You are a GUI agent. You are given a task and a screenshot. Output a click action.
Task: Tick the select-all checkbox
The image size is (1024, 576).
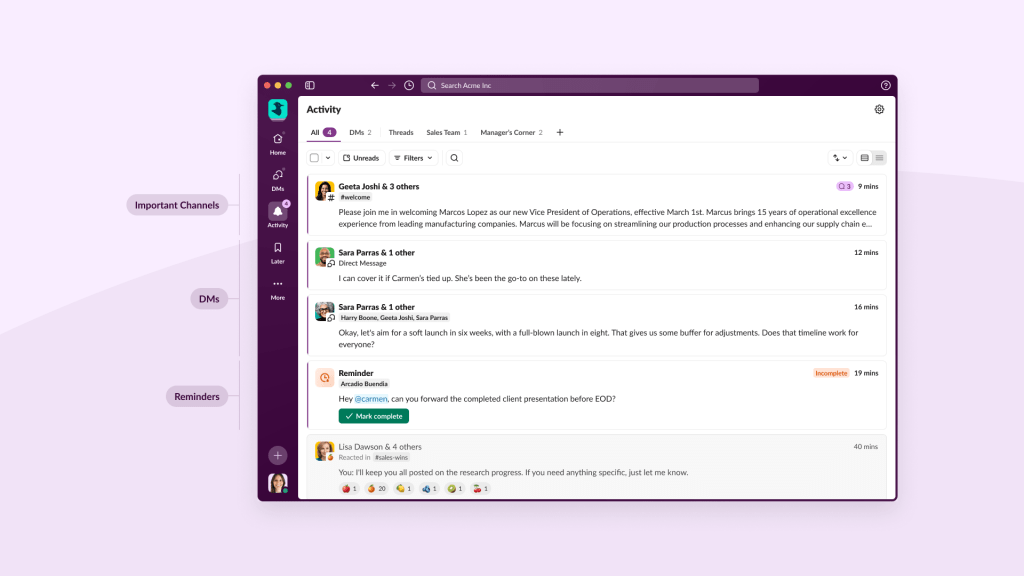pos(314,158)
